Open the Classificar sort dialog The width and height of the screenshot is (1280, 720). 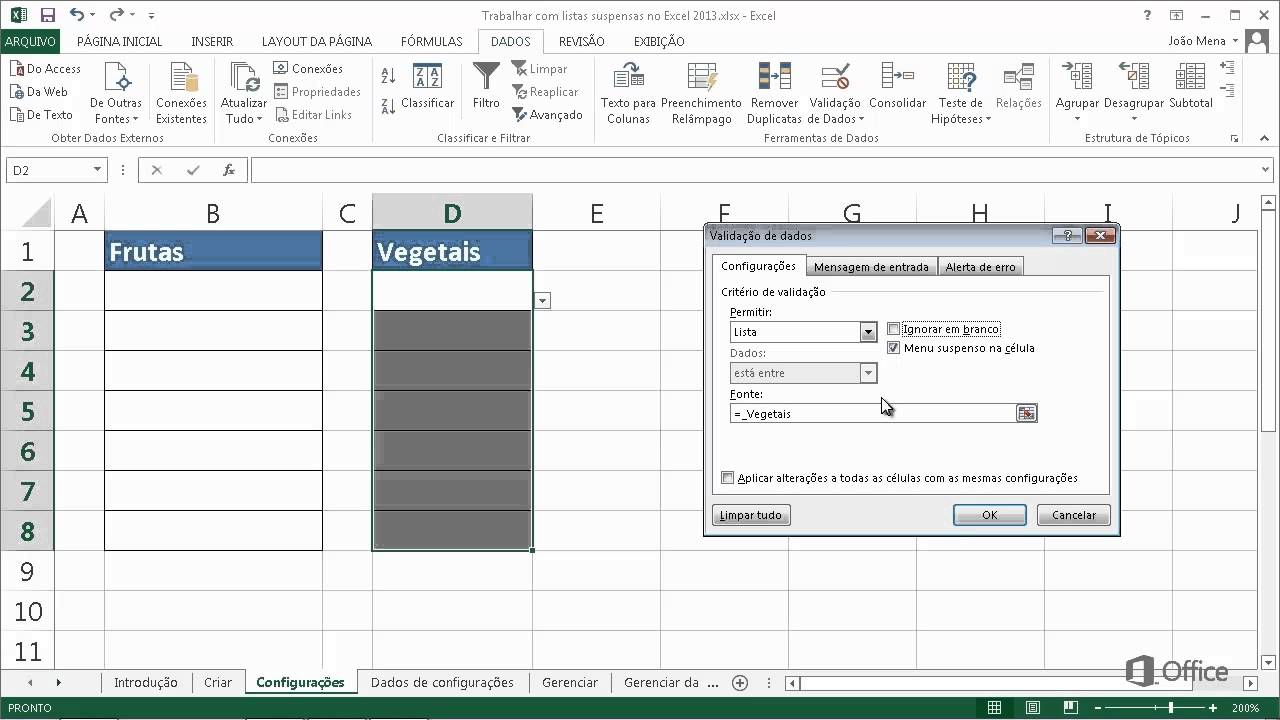pos(427,87)
